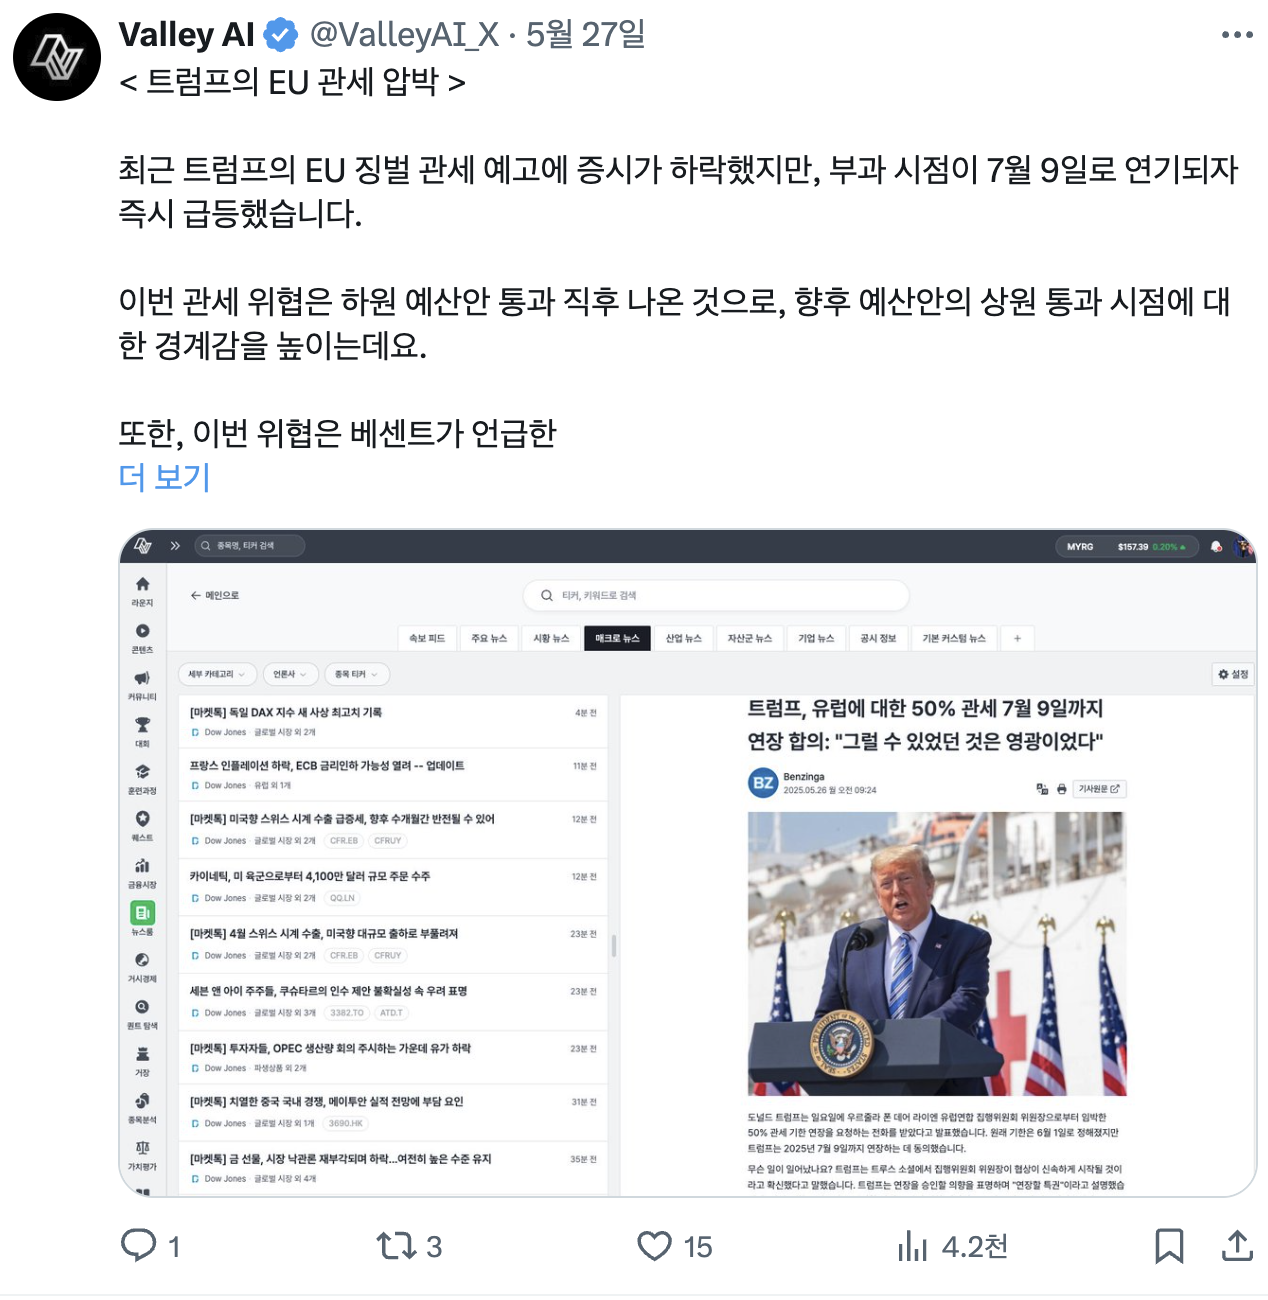This screenshot has height=1300, width=1268.
Task: Open the 5월 27일 tweet timestamp
Action: tap(585, 35)
